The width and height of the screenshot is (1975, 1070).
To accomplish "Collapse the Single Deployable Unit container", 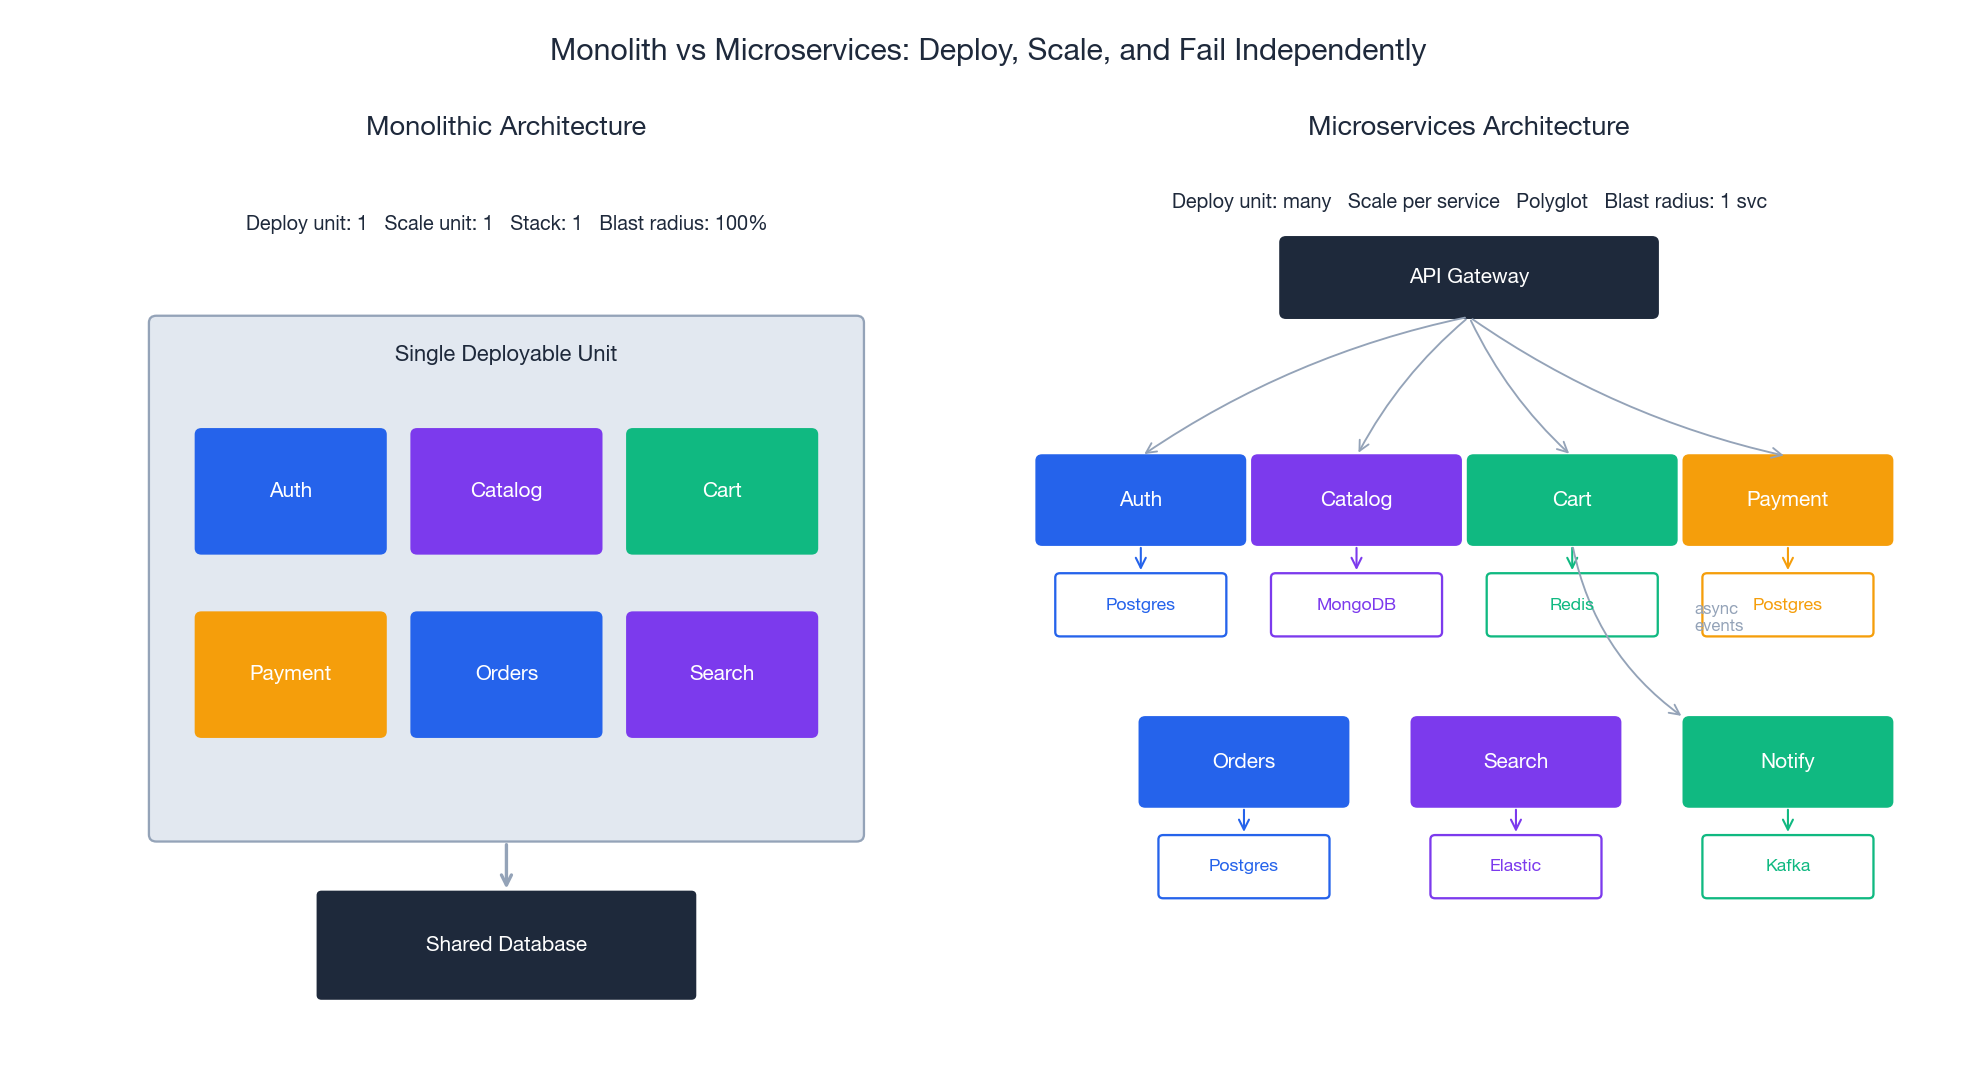I will pos(506,352).
